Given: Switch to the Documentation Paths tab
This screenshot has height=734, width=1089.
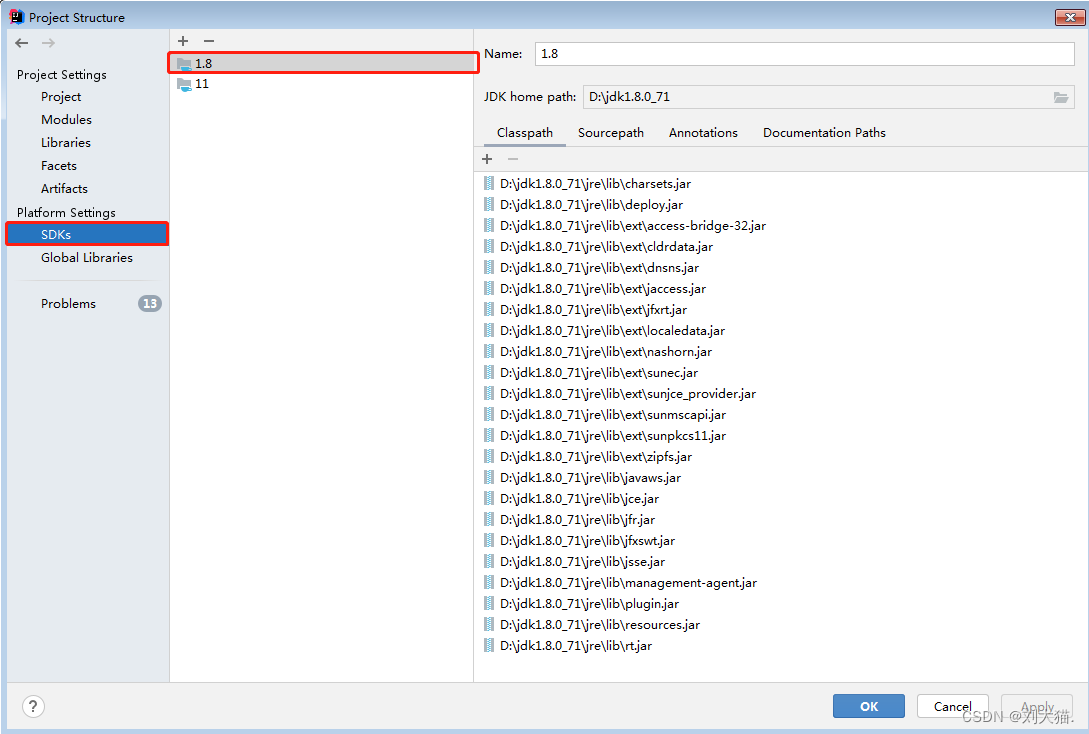Looking at the screenshot, I should (824, 133).
